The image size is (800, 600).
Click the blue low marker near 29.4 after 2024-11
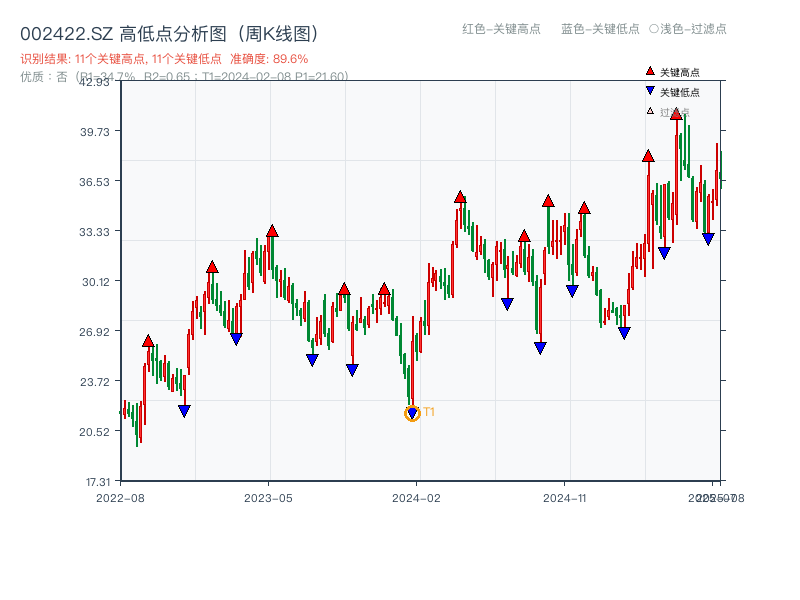click(x=572, y=291)
